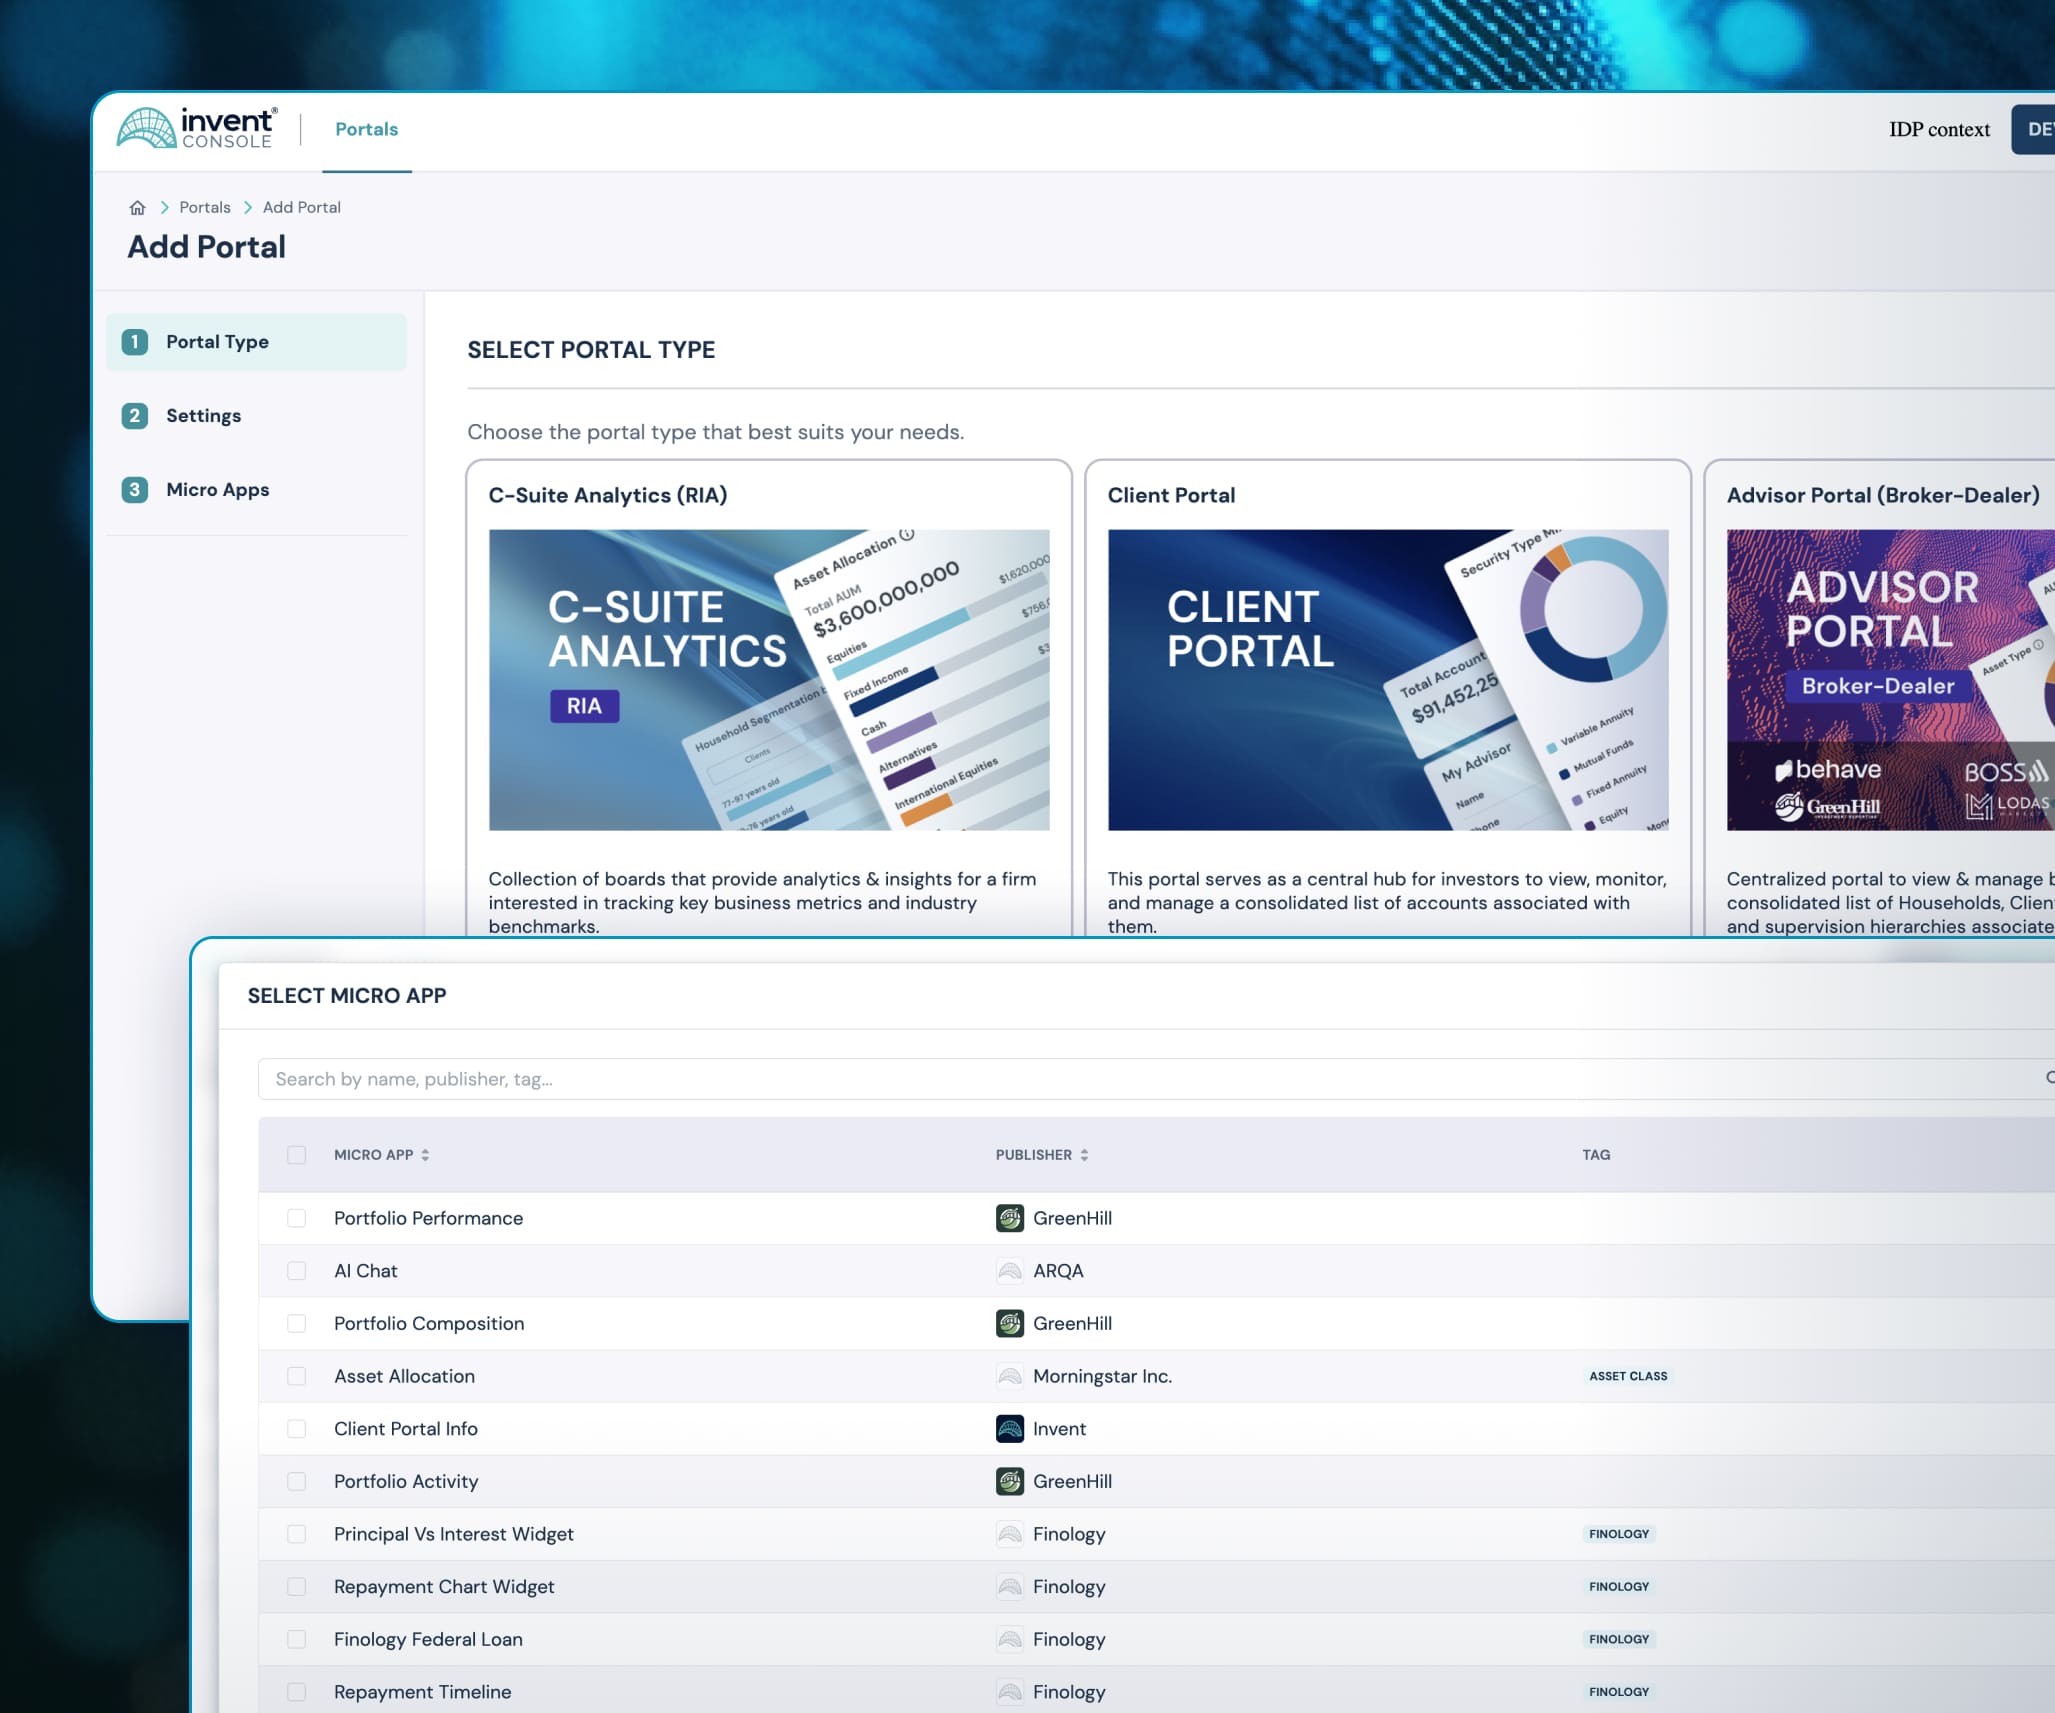Click the step 1 Portal Type number badge
This screenshot has height=1713, width=2055.
click(x=135, y=342)
